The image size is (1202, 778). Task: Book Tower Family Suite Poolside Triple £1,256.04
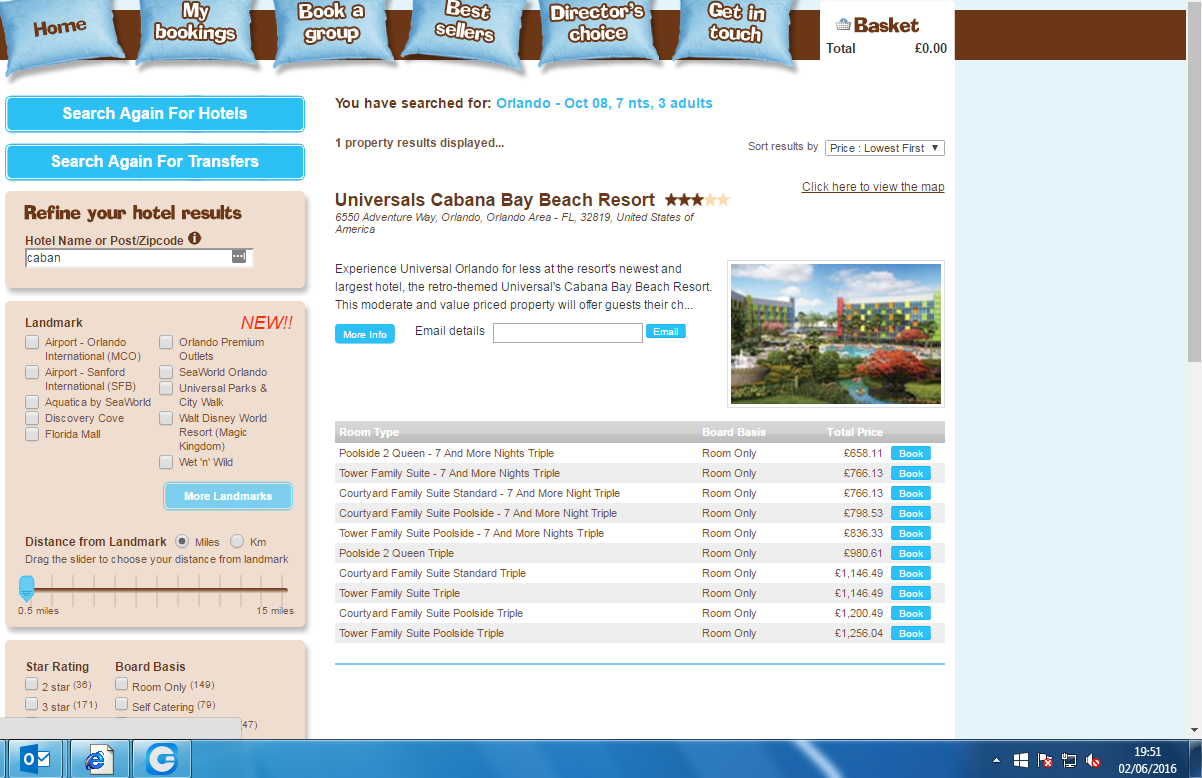[911, 633]
